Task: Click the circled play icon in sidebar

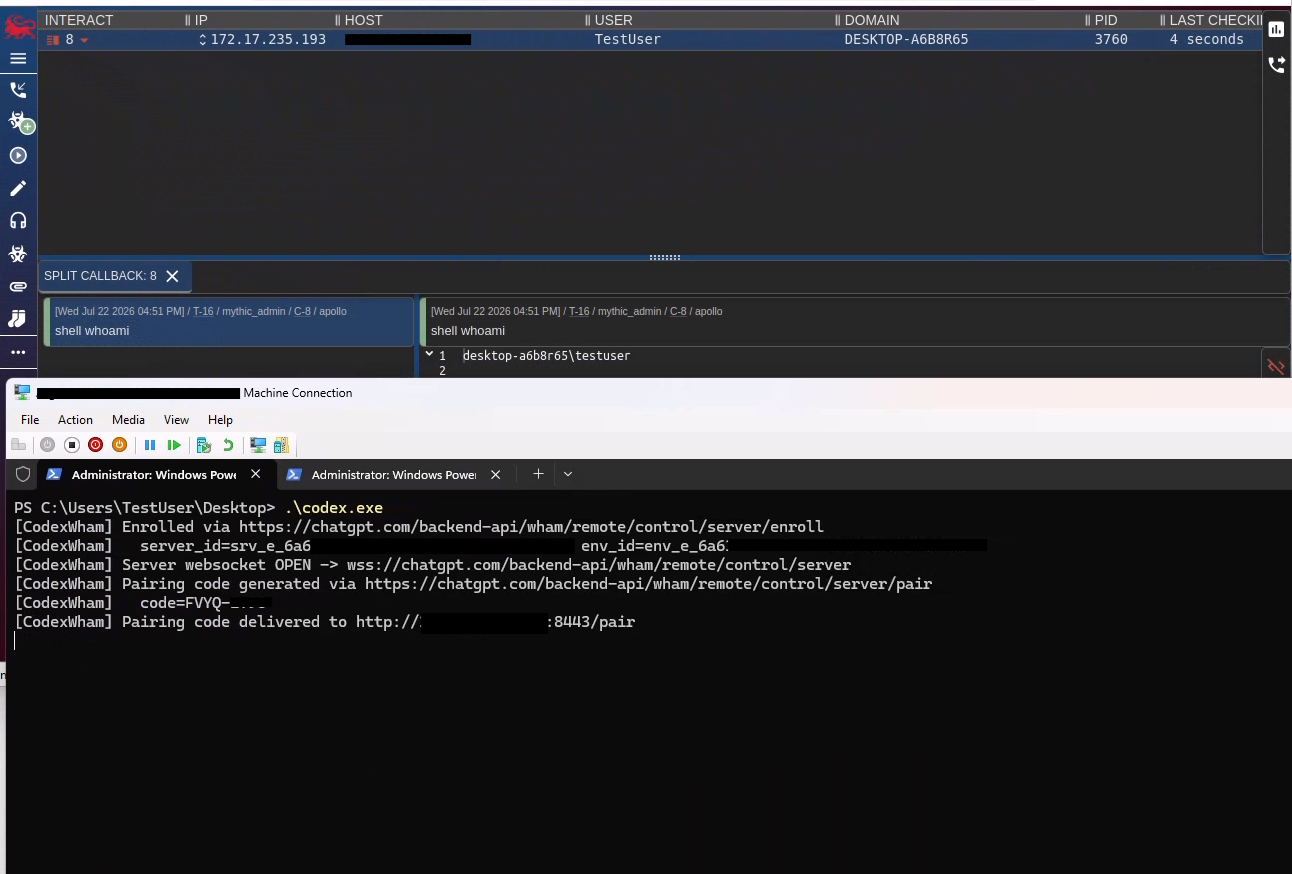Action: tap(18, 156)
